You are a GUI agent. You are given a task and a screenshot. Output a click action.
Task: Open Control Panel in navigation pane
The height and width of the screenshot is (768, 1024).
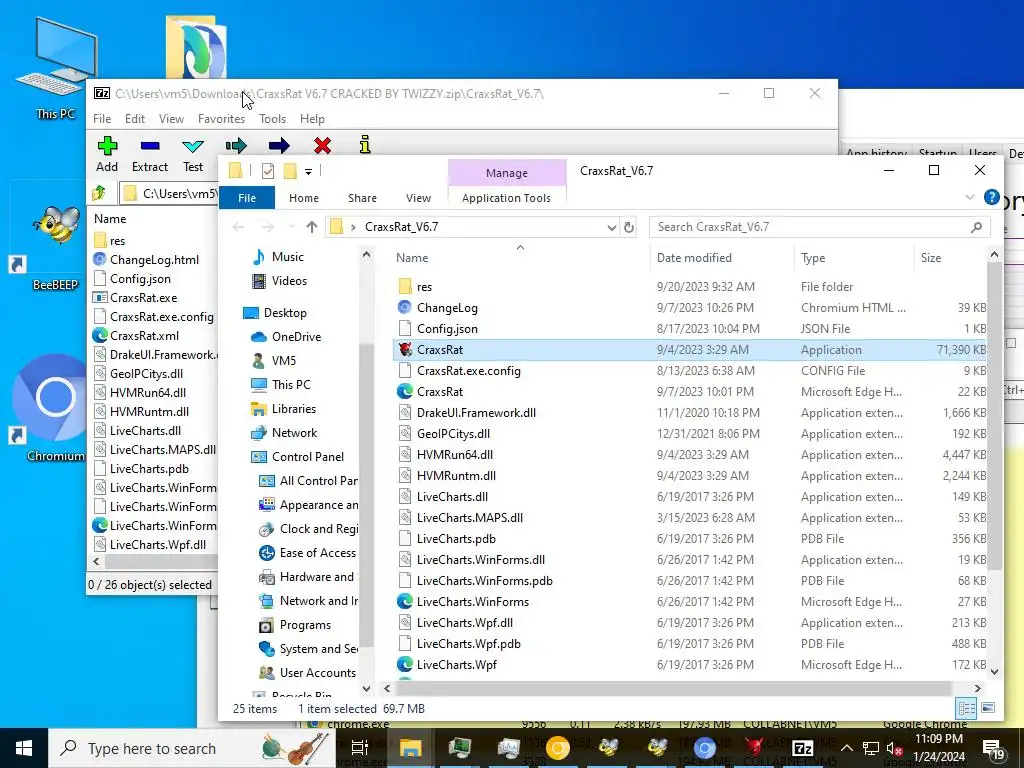coord(308,456)
